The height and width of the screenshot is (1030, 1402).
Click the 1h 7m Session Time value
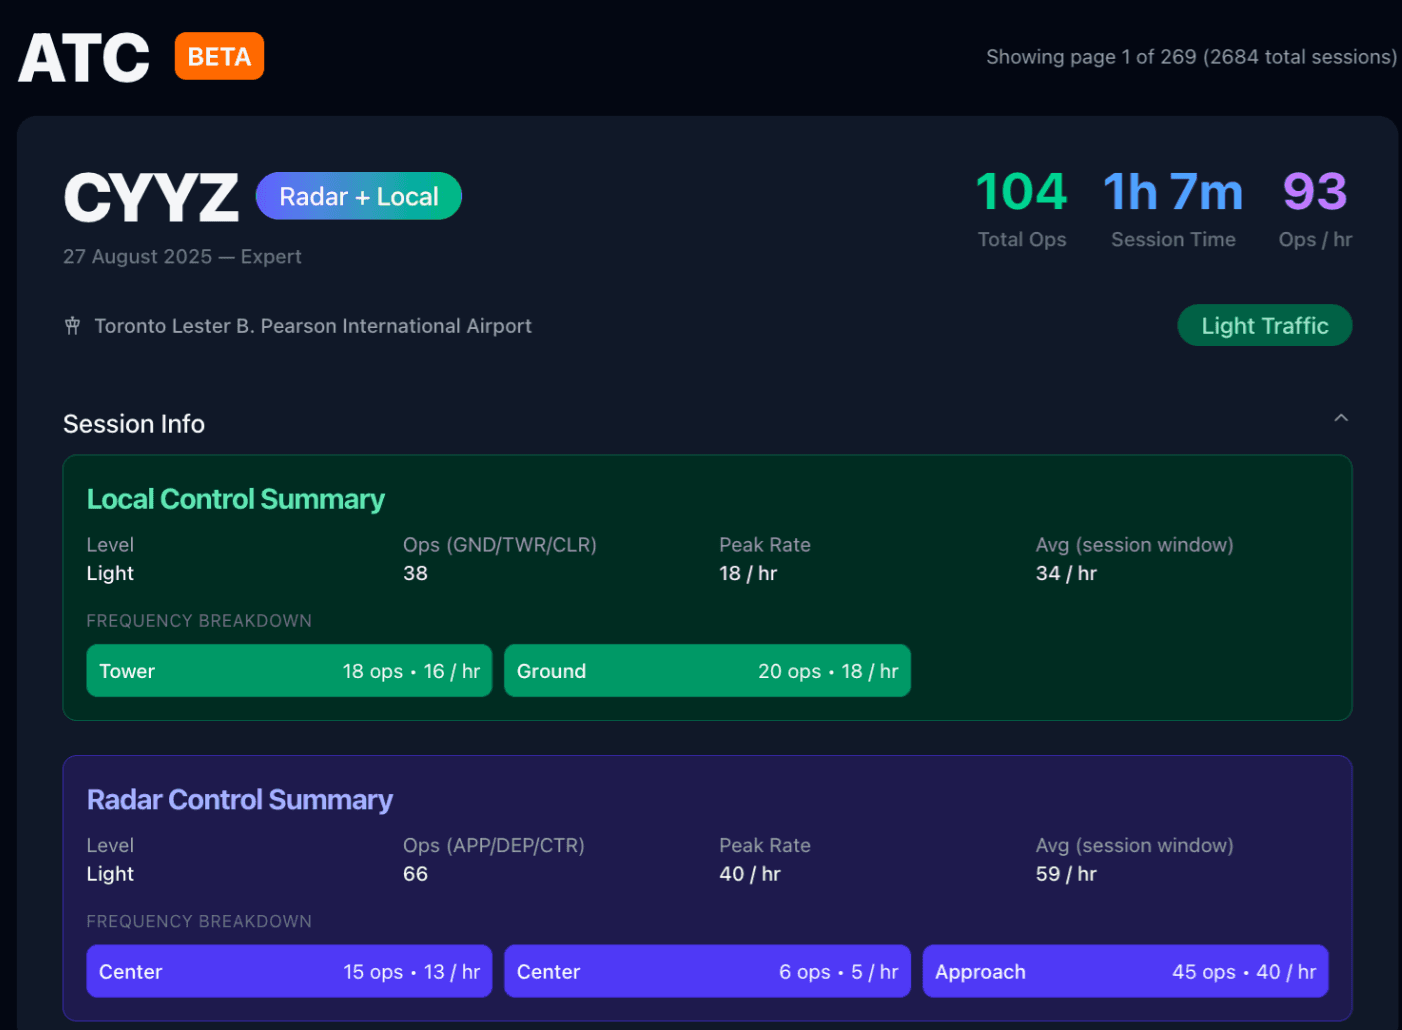(1173, 192)
